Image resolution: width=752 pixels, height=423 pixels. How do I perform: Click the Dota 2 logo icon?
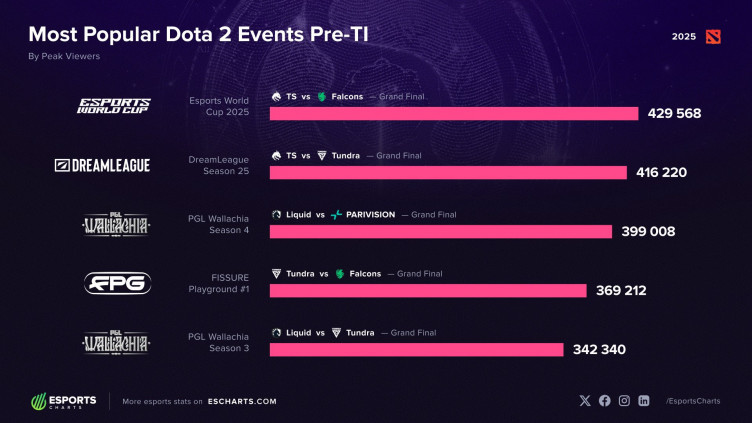point(712,36)
